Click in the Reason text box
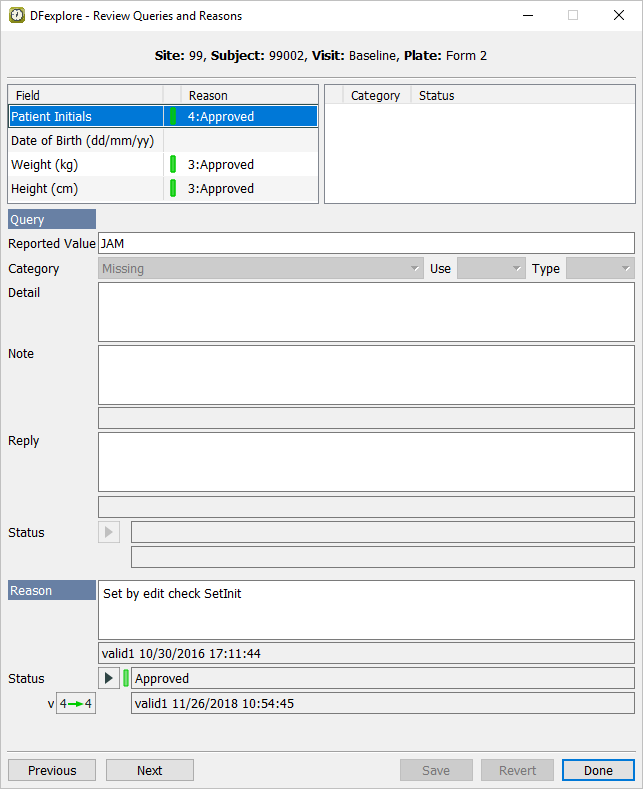Viewport: 643px width, 789px height. tap(366, 610)
